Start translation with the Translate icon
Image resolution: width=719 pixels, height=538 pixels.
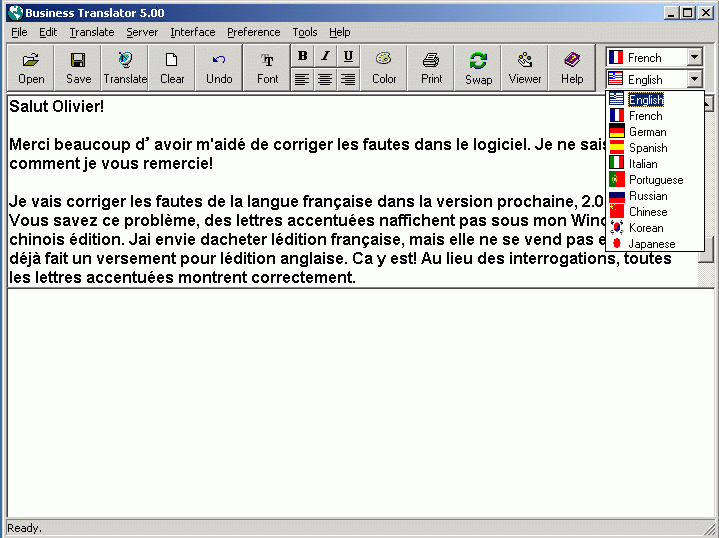(x=125, y=68)
